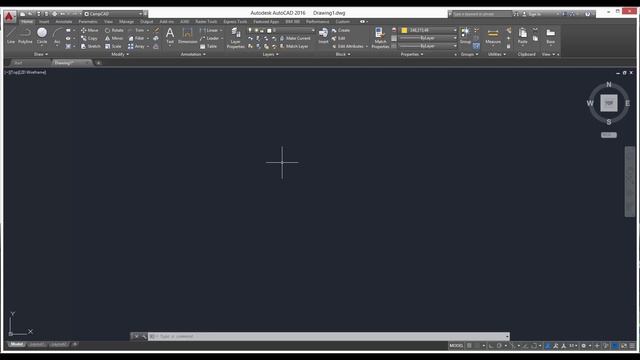The width and height of the screenshot is (640, 360).
Task: Click the Fillet tool
Action: (x=137, y=38)
